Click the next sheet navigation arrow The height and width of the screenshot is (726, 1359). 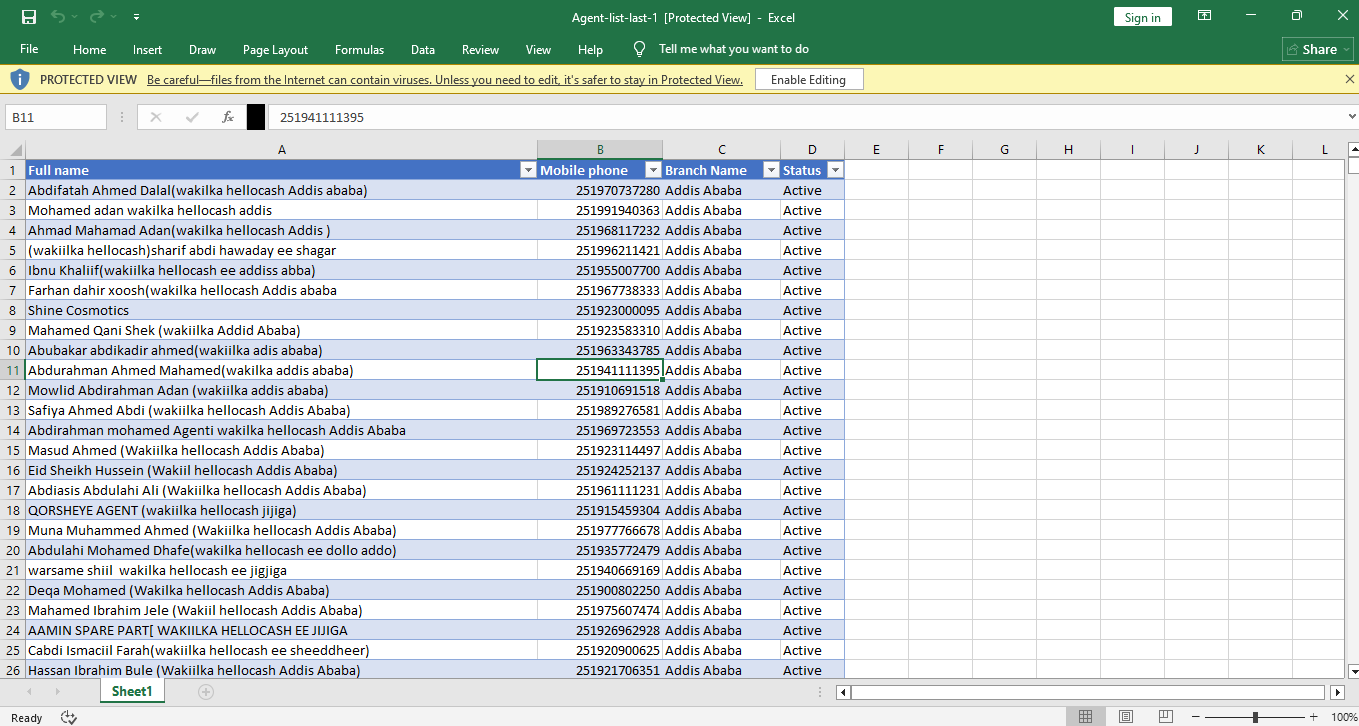point(57,691)
